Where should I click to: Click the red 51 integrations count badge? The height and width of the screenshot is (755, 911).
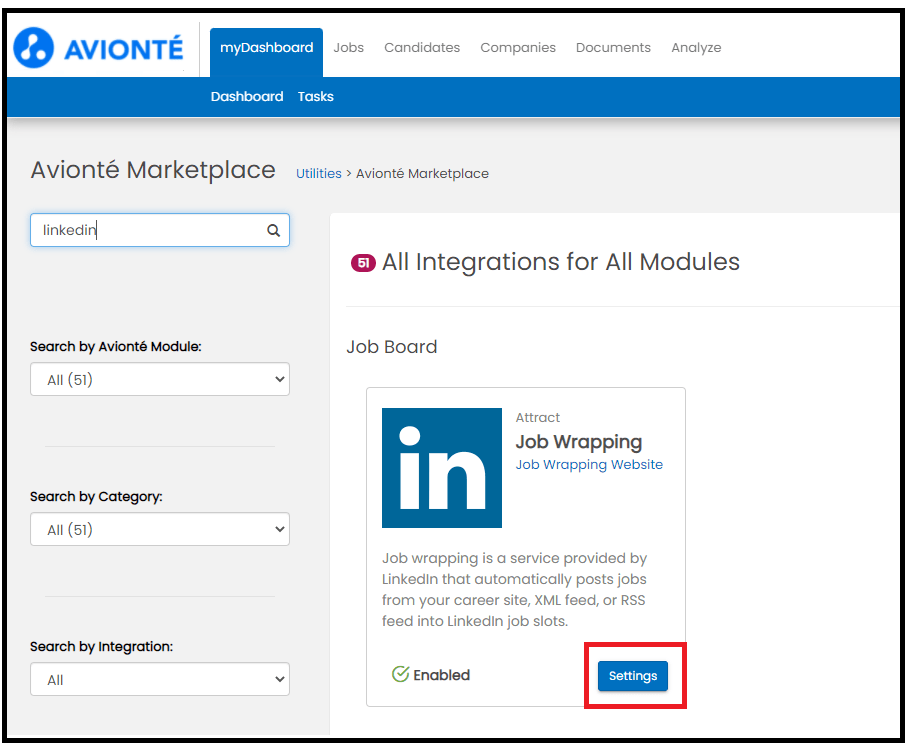362,262
